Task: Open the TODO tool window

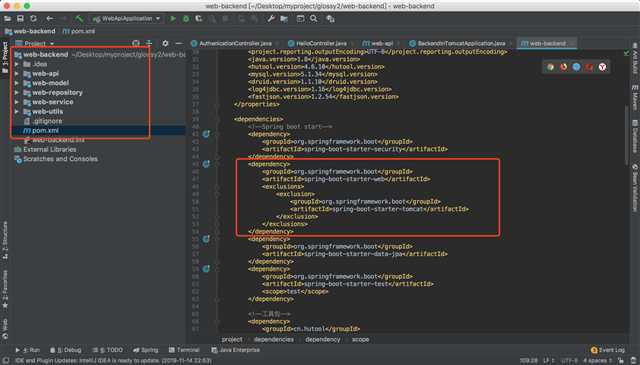Action: (x=108, y=350)
